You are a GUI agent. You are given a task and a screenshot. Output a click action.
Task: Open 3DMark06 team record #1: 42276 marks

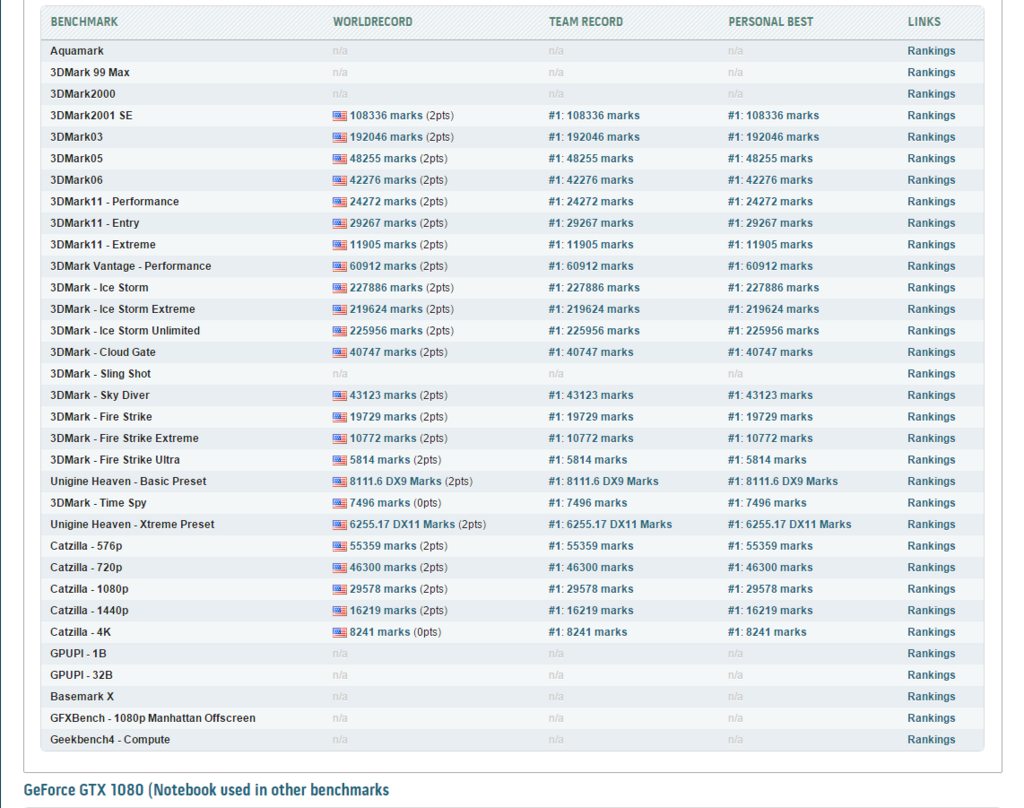pyautogui.click(x=591, y=180)
